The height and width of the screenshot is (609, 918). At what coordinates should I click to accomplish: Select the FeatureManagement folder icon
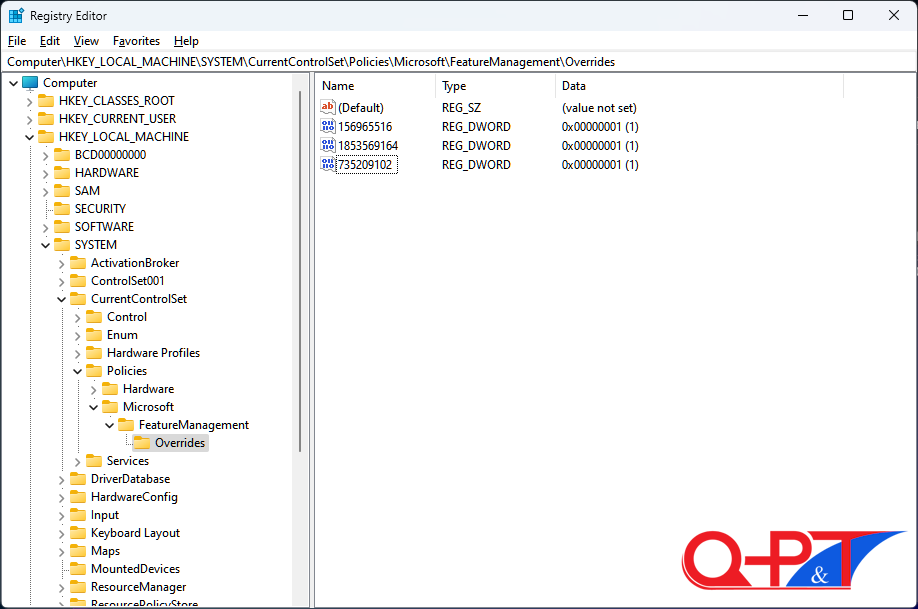(126, 425)
